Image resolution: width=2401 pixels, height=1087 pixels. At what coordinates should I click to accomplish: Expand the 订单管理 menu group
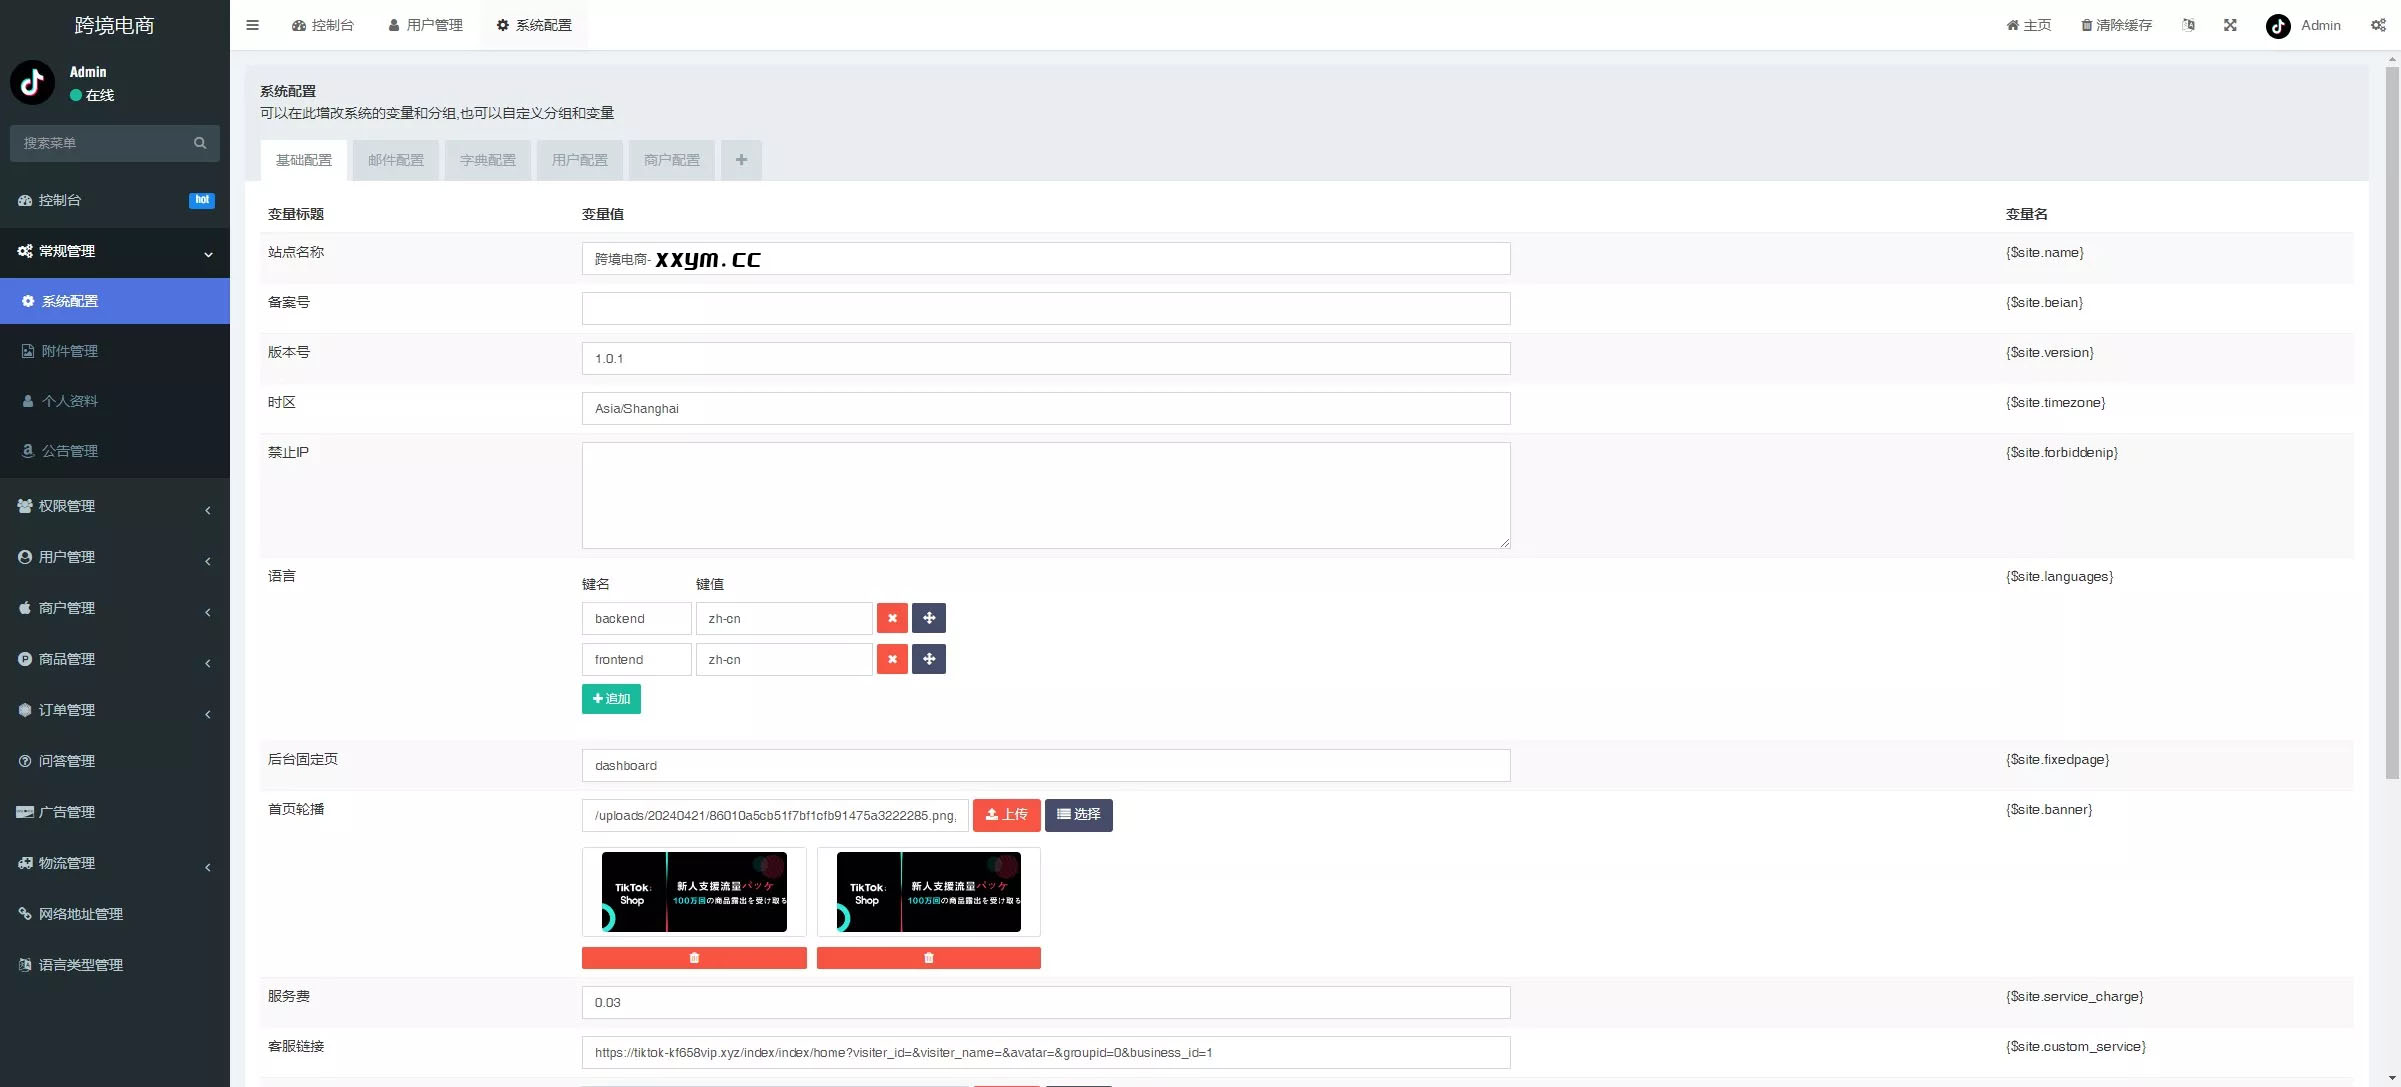(x=115, y=710)
